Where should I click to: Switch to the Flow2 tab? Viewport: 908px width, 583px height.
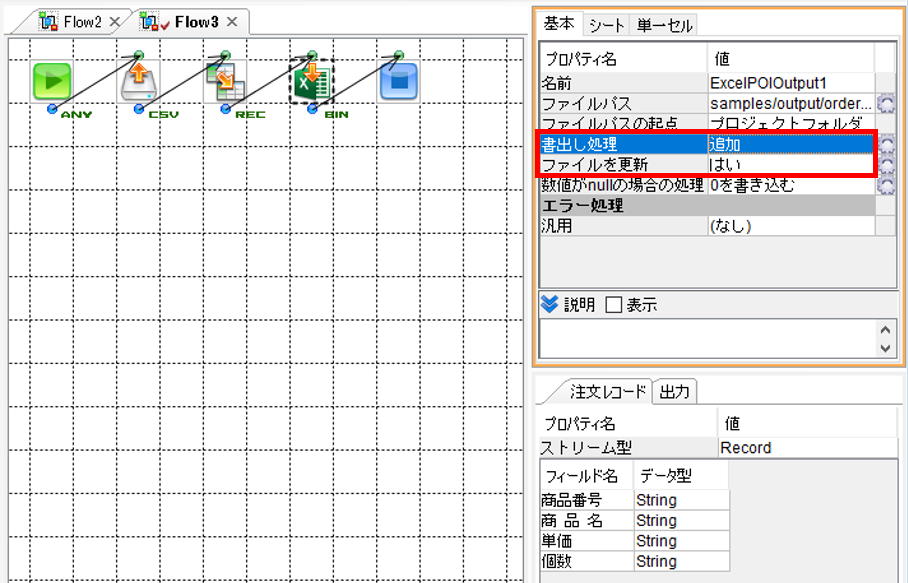pos(82,22)
